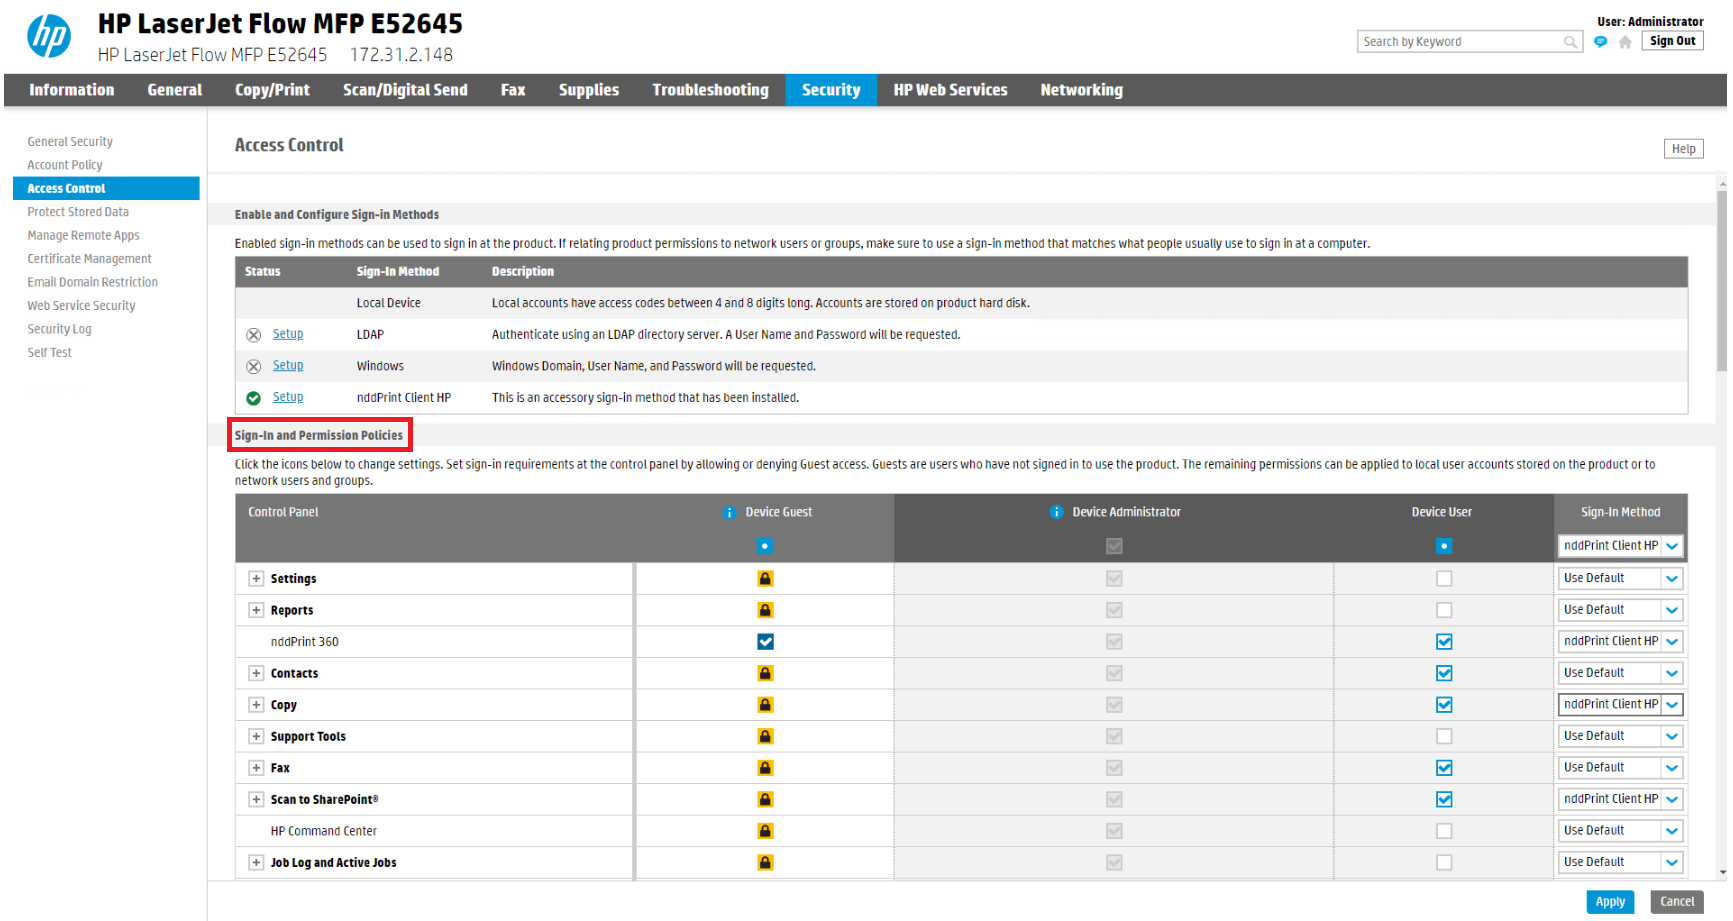
Task: Click the home icon near Sign Out
Action: click(1625, 42)
